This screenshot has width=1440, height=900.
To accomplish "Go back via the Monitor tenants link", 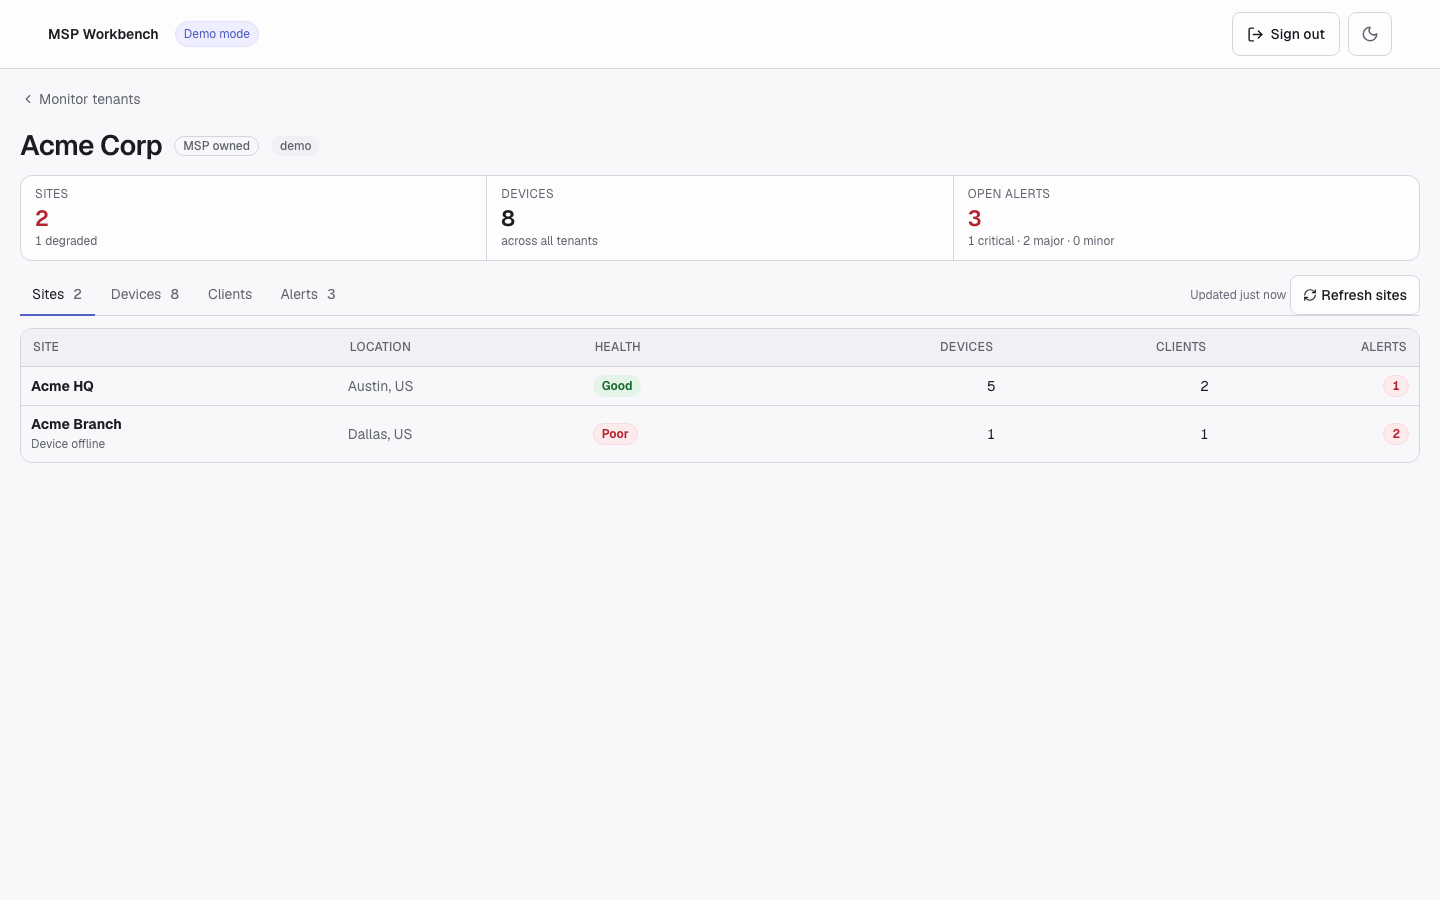I will (x=81, y=99).
